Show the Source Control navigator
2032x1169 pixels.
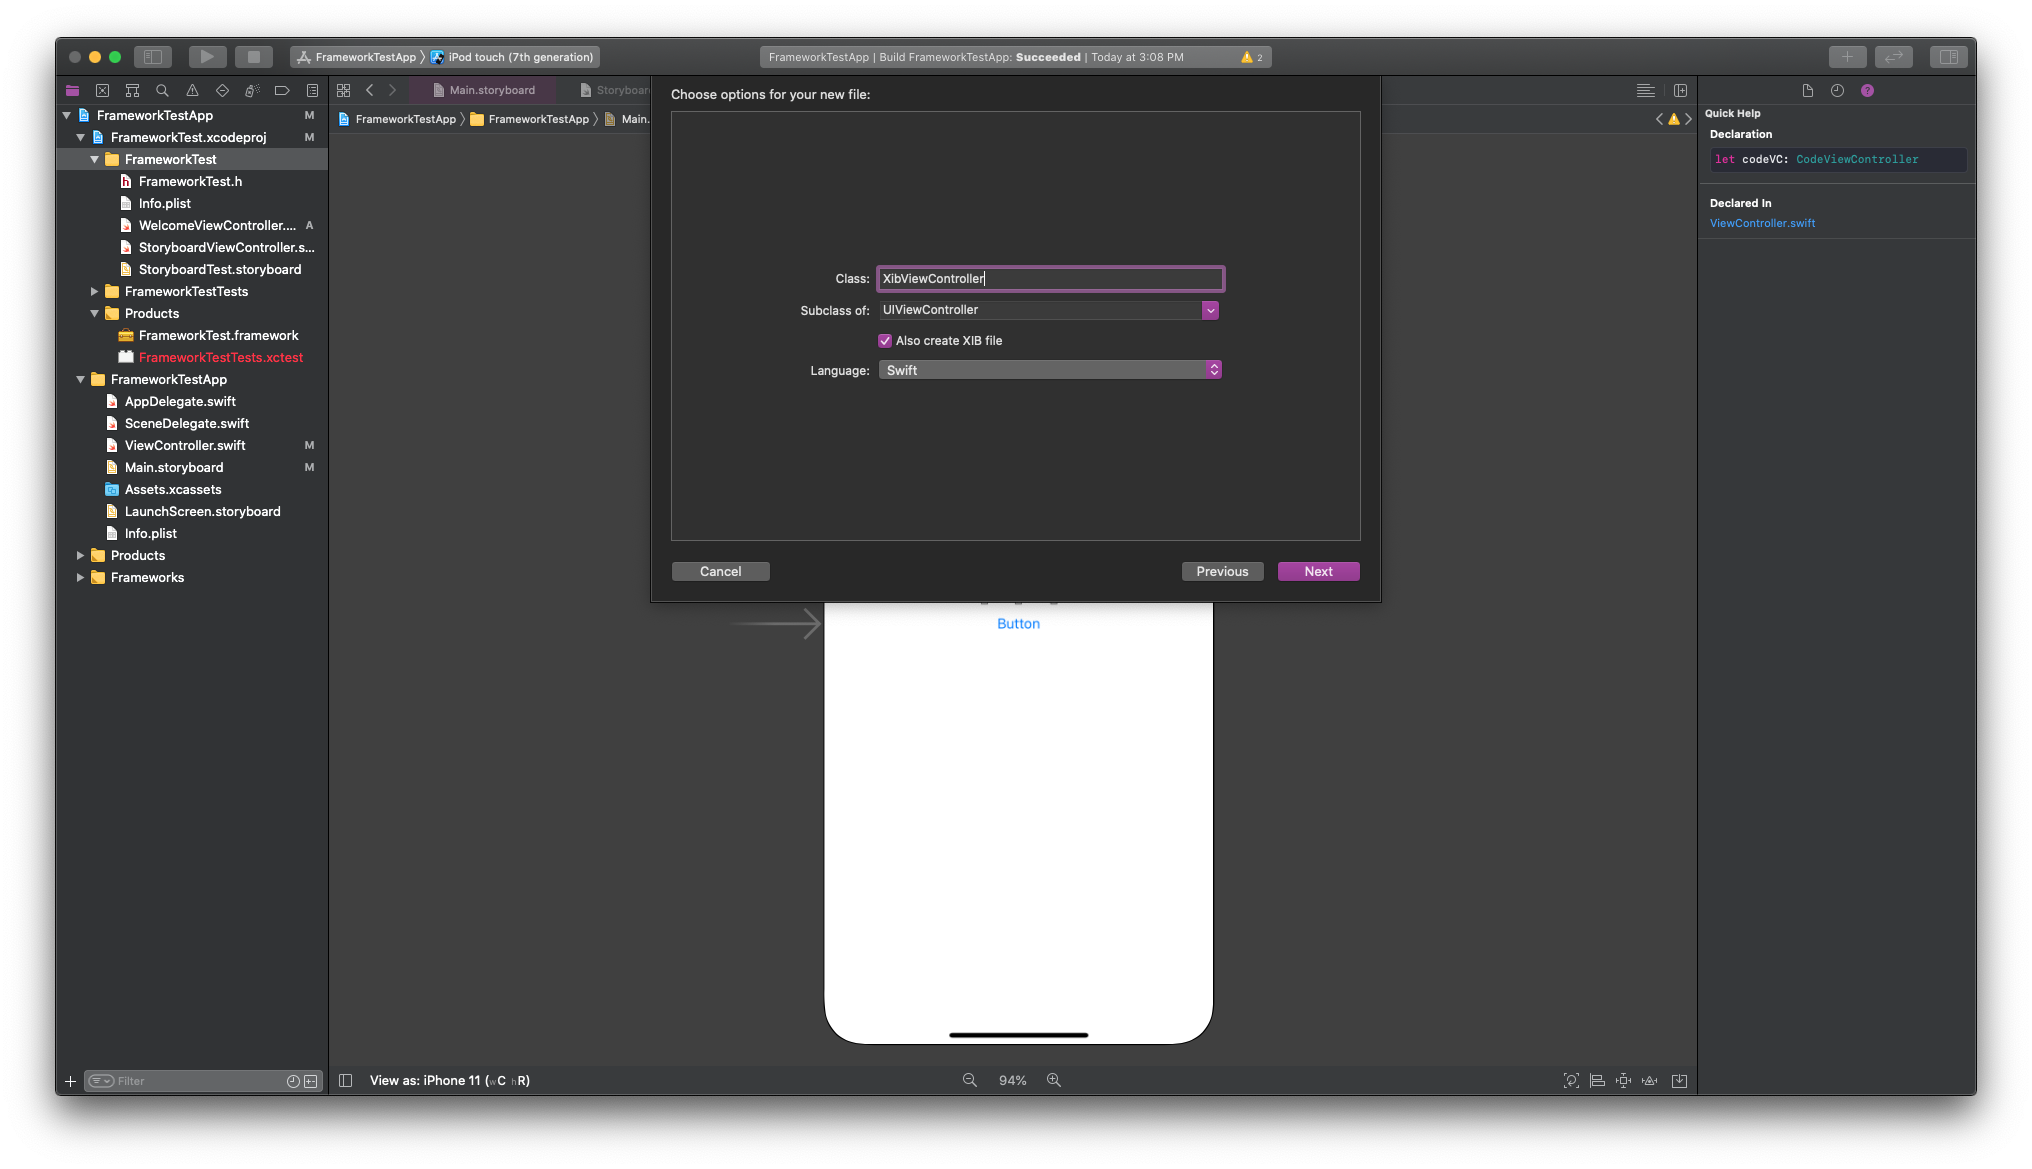(x=102, y=90)
